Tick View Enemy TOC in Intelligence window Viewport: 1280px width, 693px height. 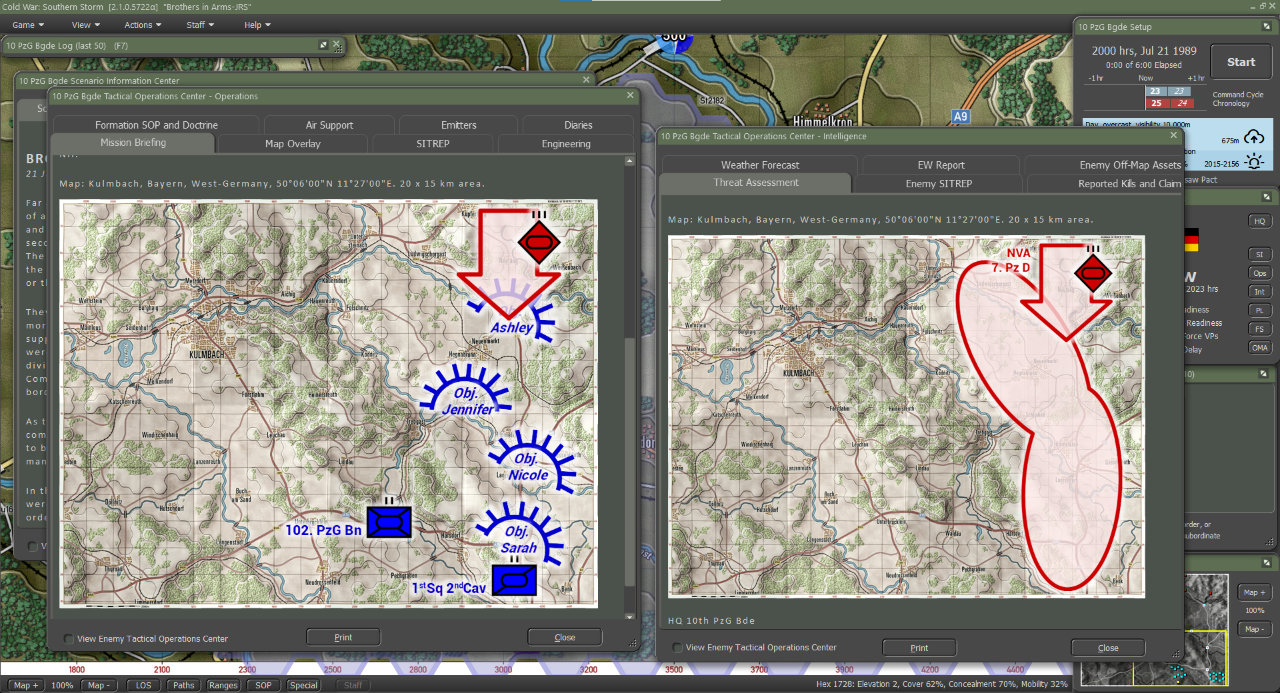click(x=678, y=648)
